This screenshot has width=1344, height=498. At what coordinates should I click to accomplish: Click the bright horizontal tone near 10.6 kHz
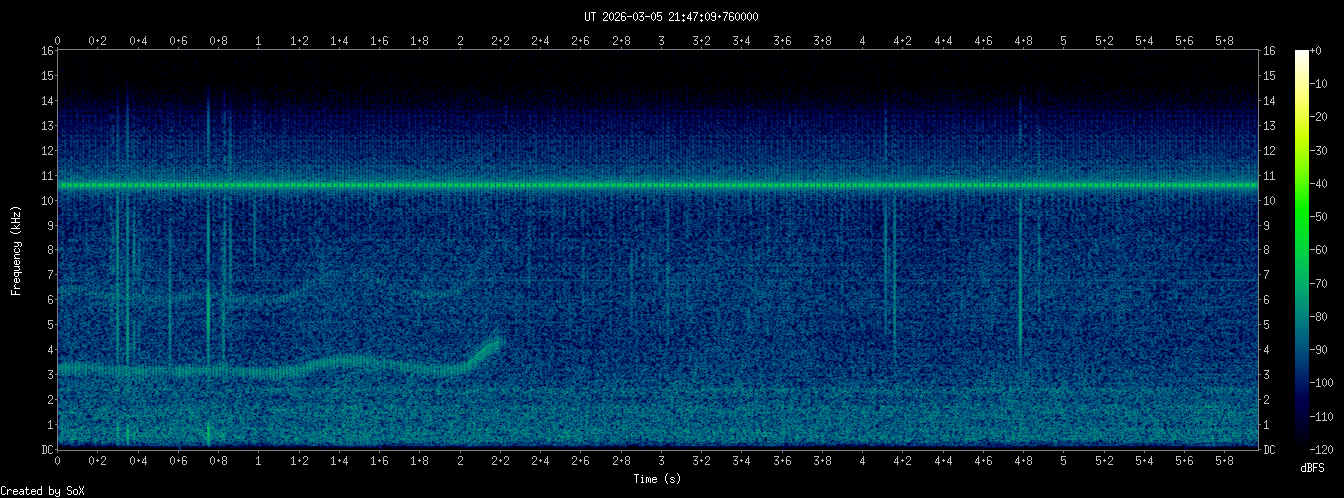[660, 186]
